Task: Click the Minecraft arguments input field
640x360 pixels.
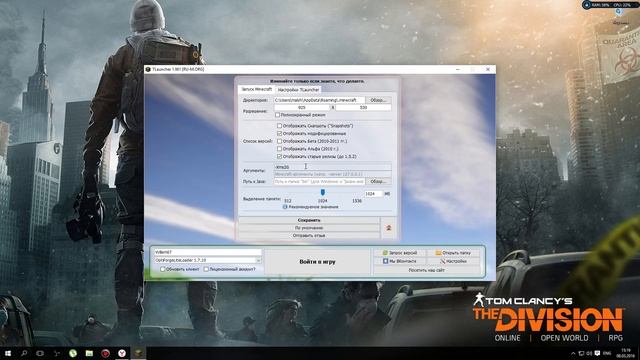Action: pos(332,174)
